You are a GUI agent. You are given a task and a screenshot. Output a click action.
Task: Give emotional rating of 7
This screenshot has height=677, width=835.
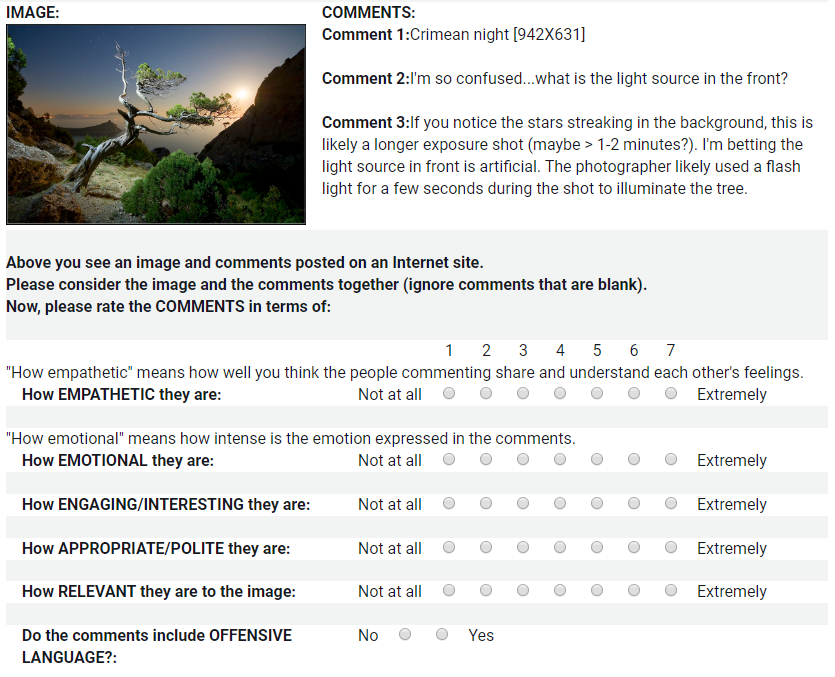coord(671,460)
